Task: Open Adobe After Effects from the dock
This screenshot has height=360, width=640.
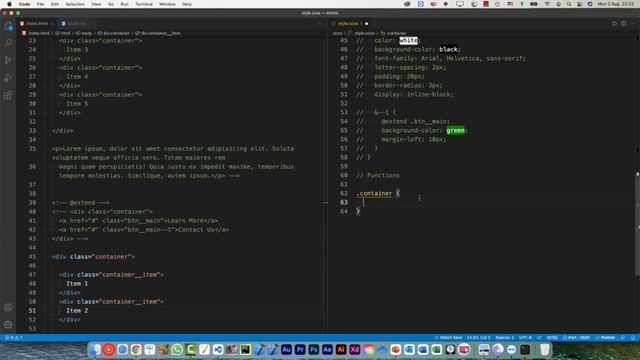Action: (x=327, y=349)
